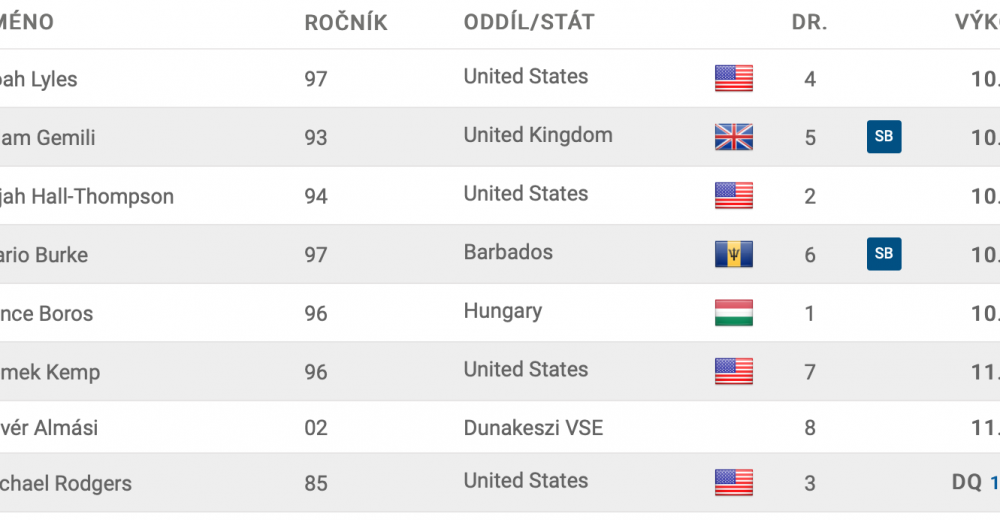Select the Almási result row
The height and width of the screenshot is (520, 1000).
pos(500,427)
